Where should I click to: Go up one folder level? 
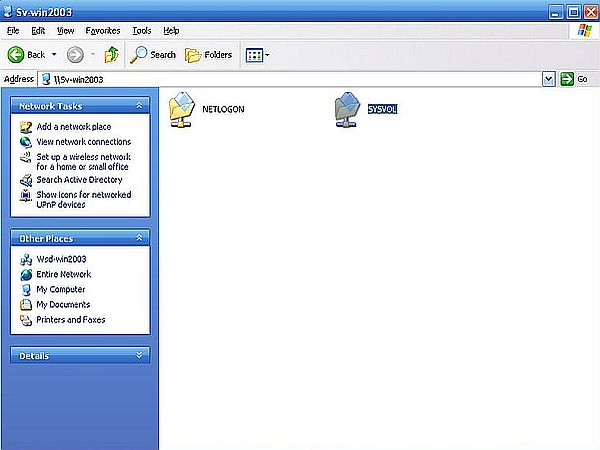point(111,55)
